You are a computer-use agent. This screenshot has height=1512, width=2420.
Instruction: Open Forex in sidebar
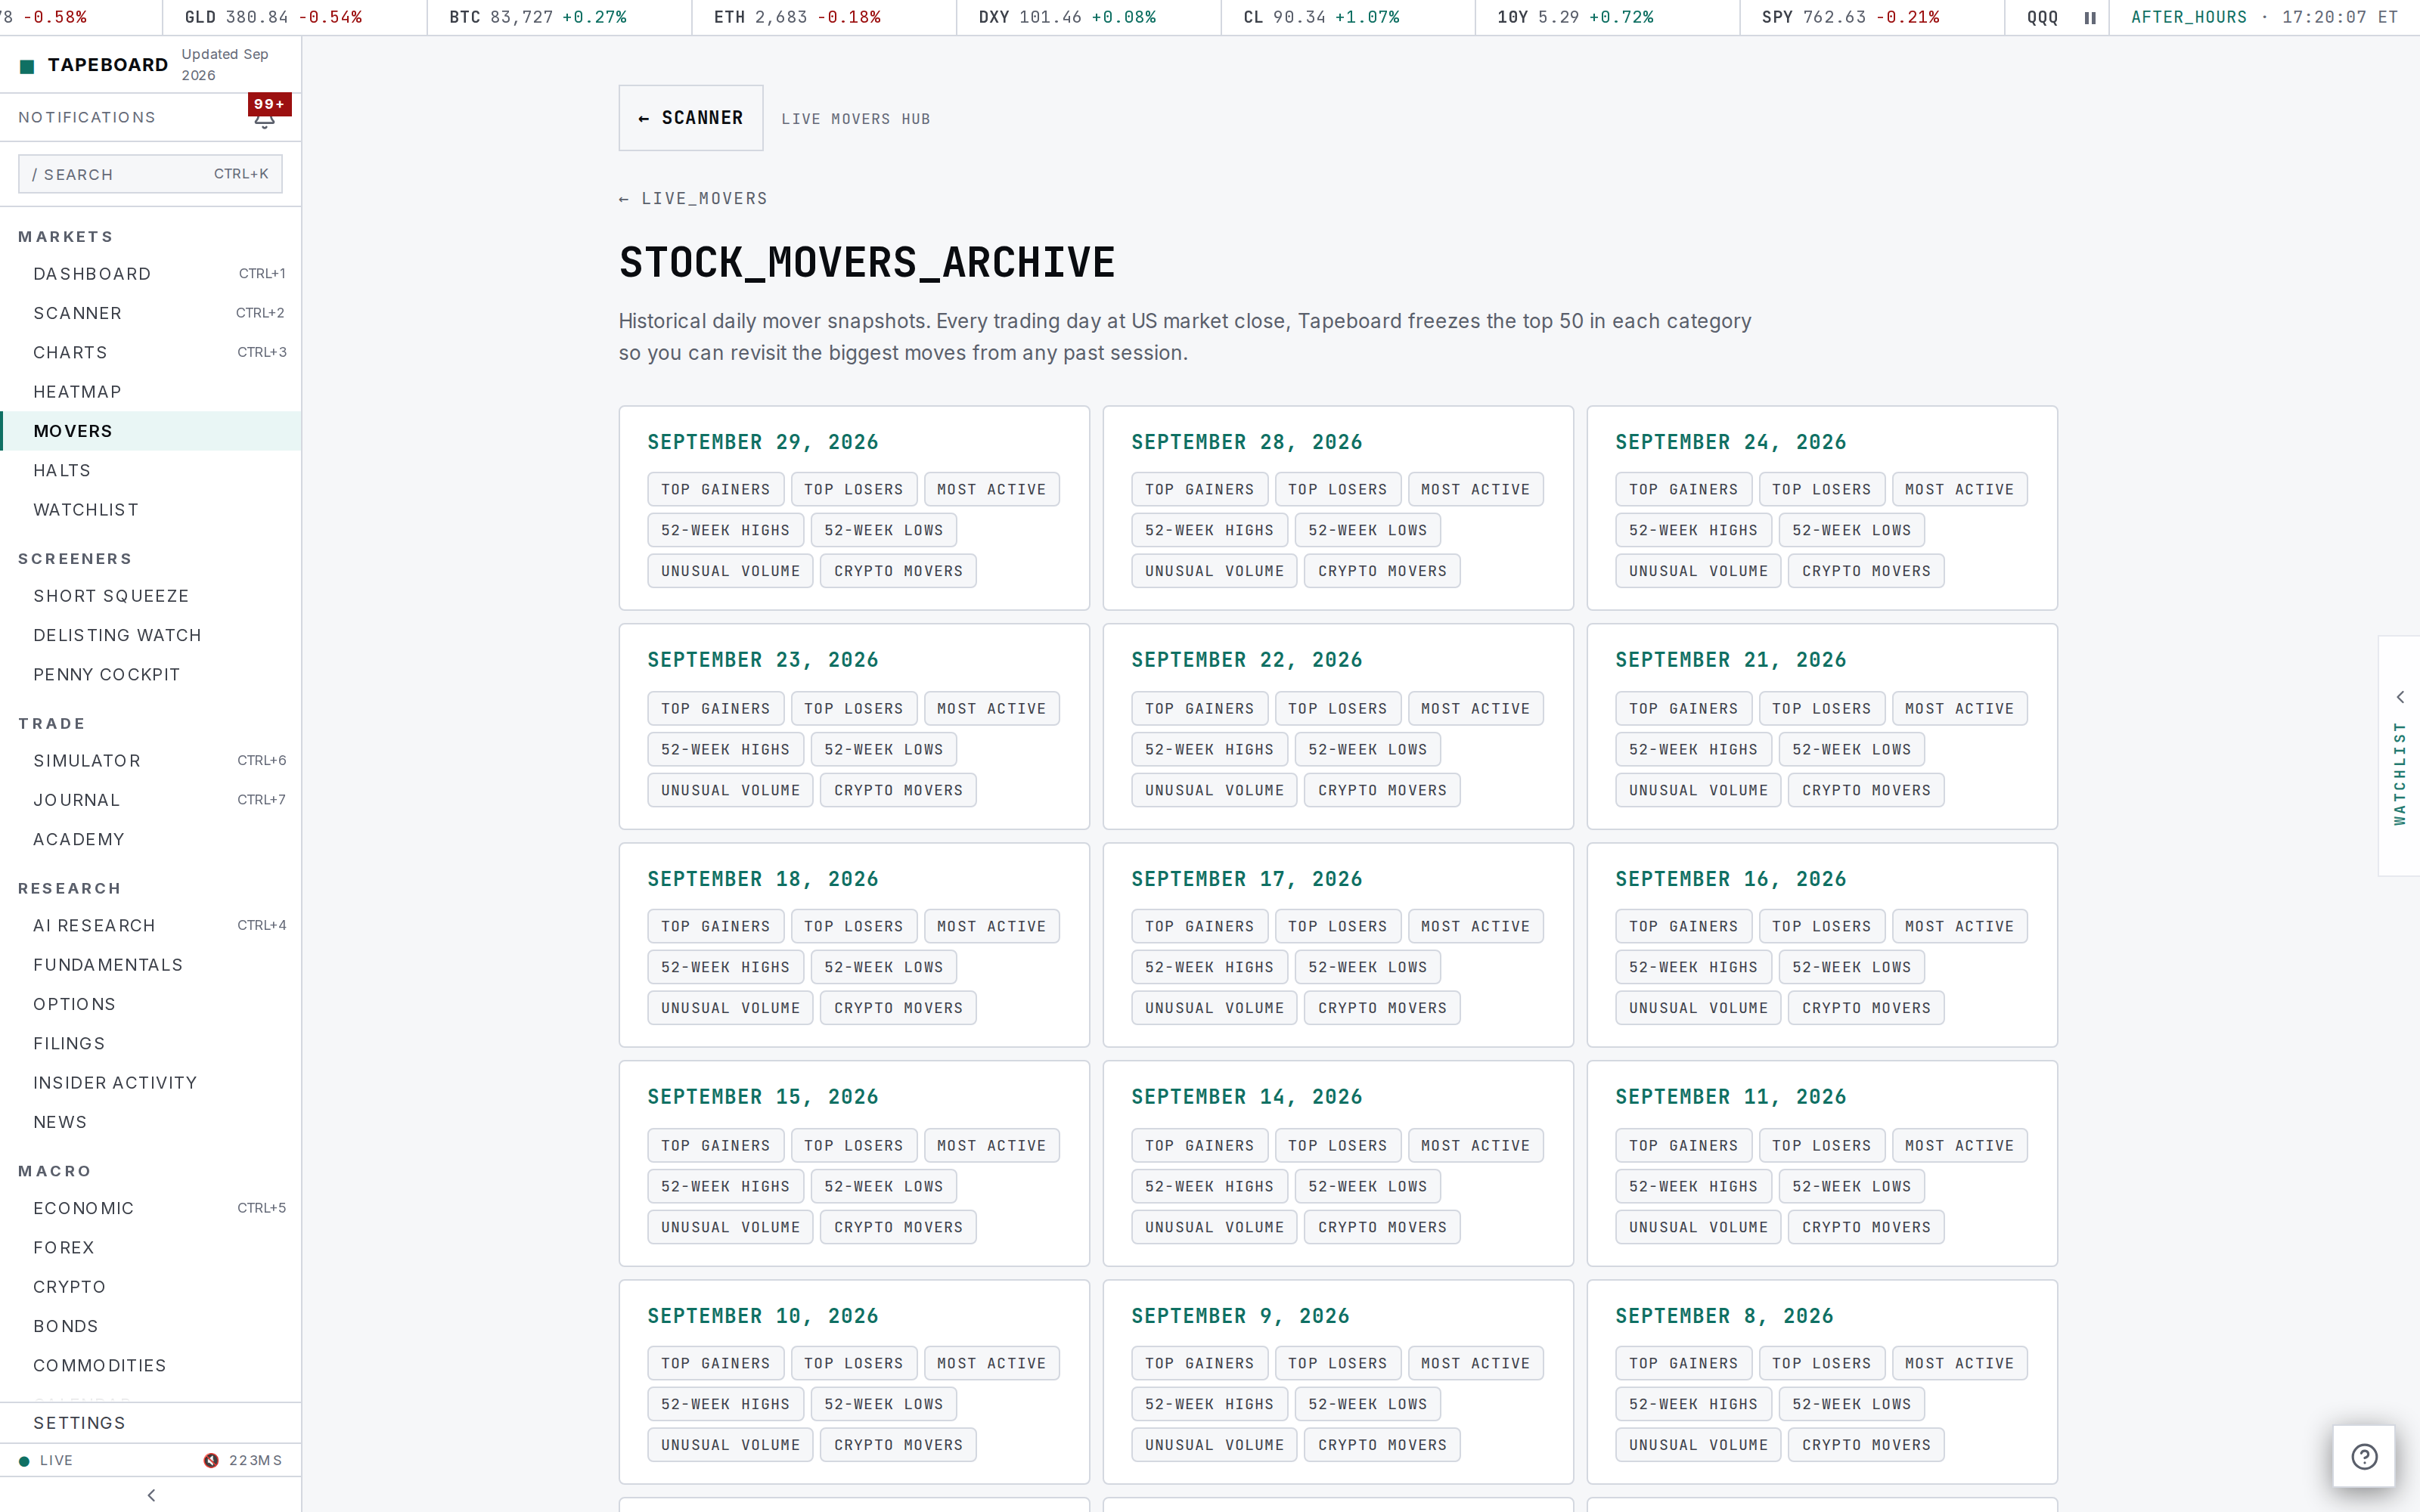pyautogui.click(x=151, y=1247)
